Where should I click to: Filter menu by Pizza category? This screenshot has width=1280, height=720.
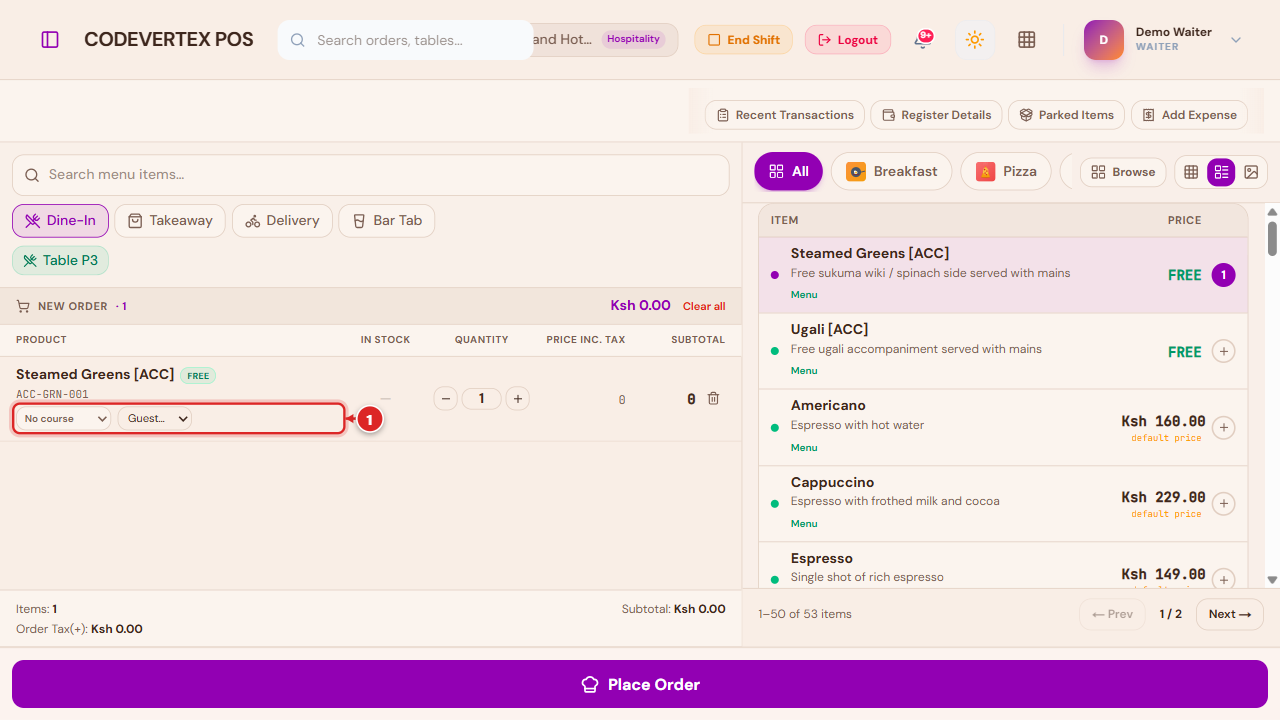tap(1006, 171)
